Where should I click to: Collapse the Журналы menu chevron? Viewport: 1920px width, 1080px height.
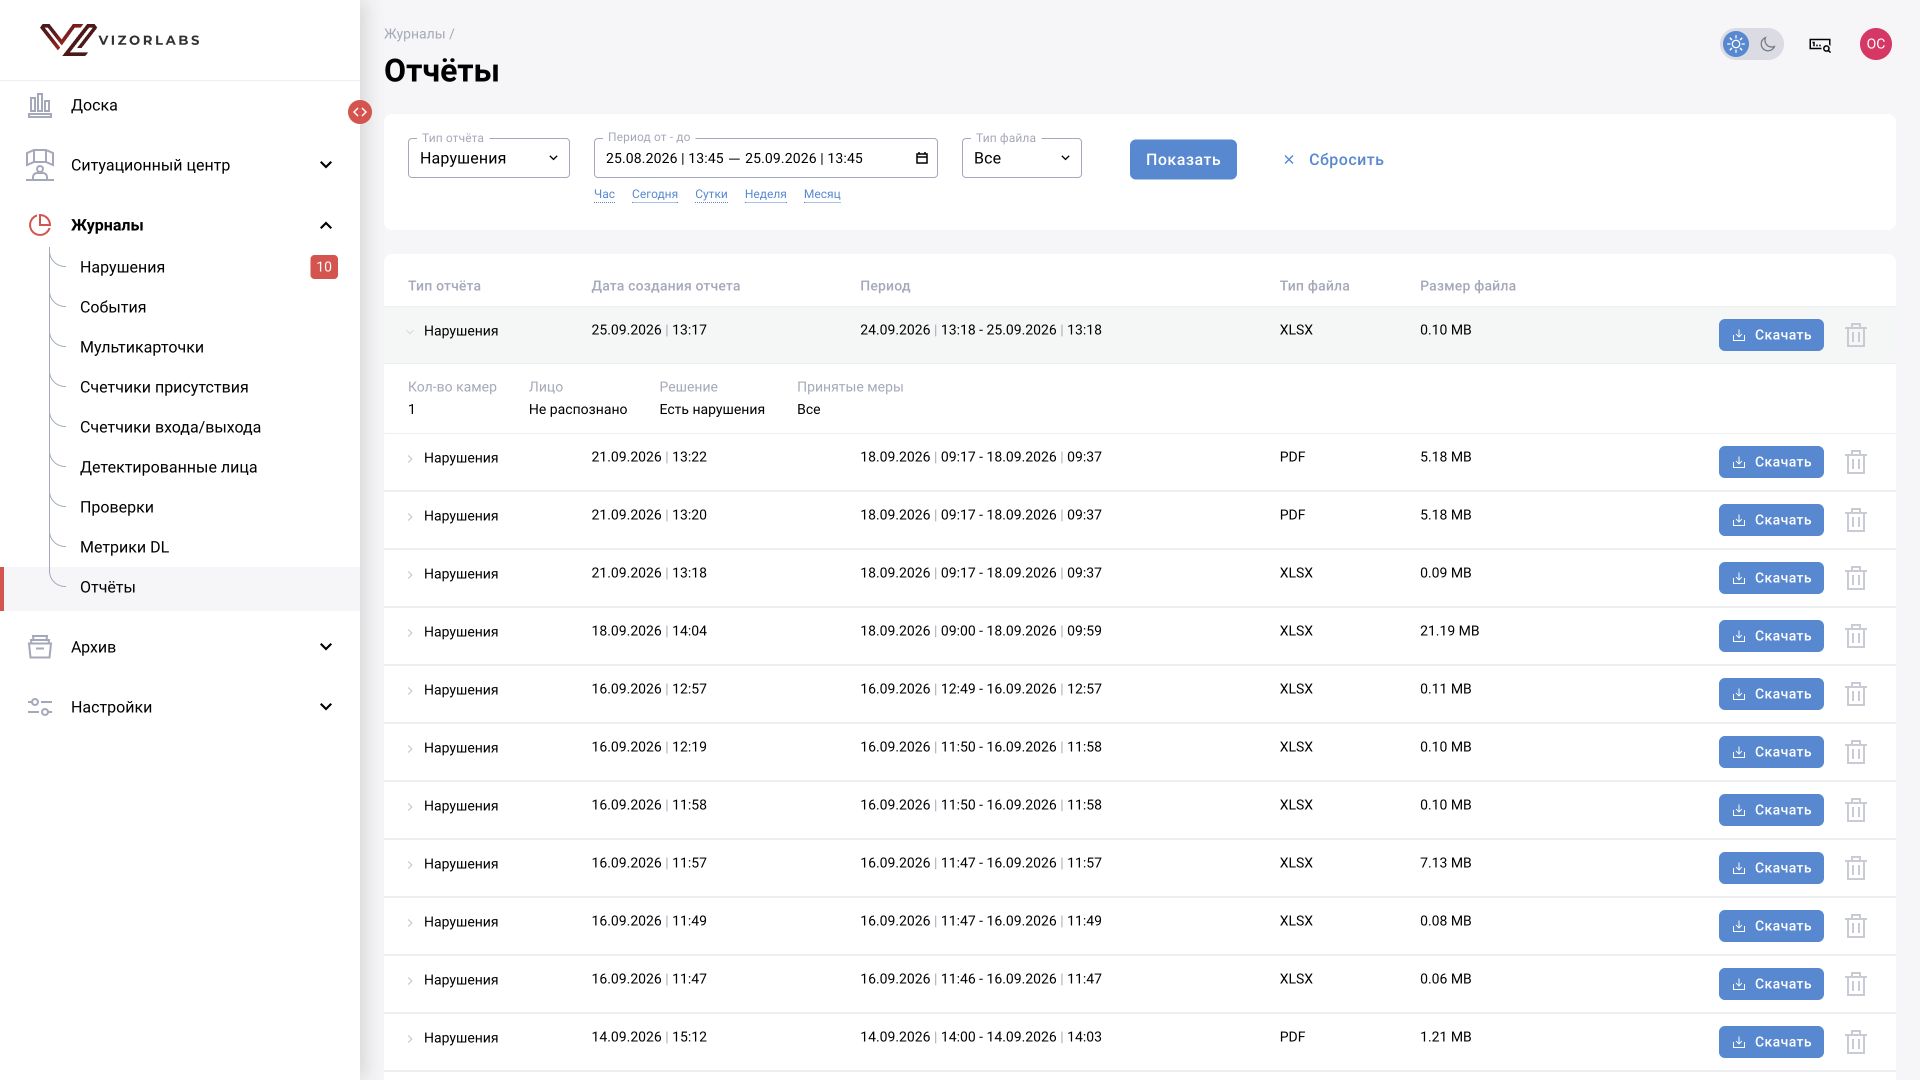pos(326,225)
